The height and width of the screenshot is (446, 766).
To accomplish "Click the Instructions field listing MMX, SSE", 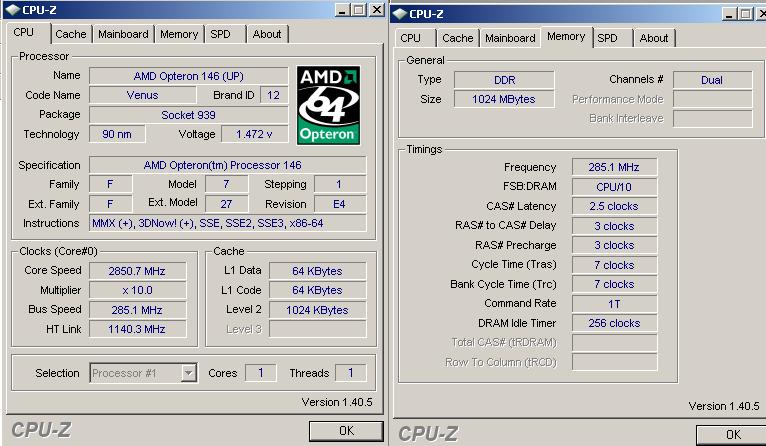I will 228,223.
